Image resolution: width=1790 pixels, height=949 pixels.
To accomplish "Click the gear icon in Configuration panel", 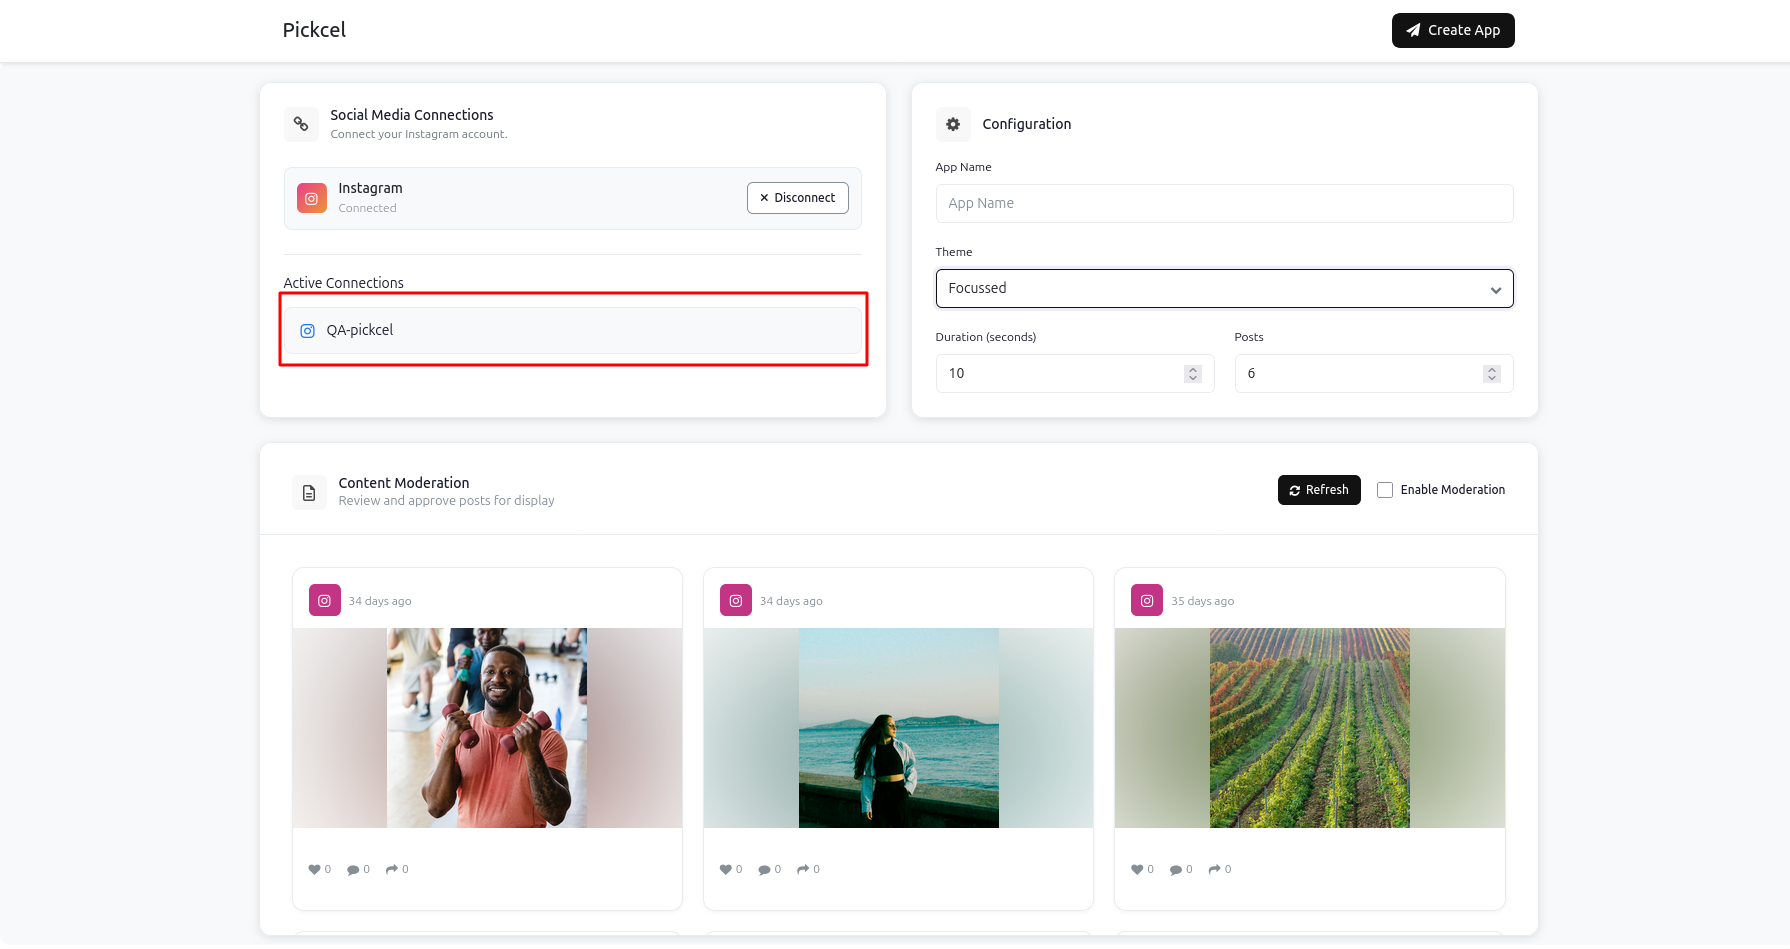I will tap(953, 124).
